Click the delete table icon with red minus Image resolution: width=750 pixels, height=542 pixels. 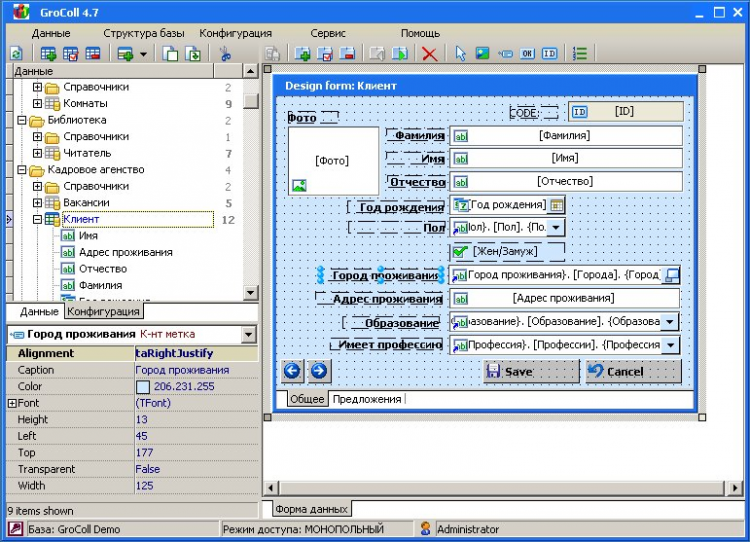tap(93, 54)
